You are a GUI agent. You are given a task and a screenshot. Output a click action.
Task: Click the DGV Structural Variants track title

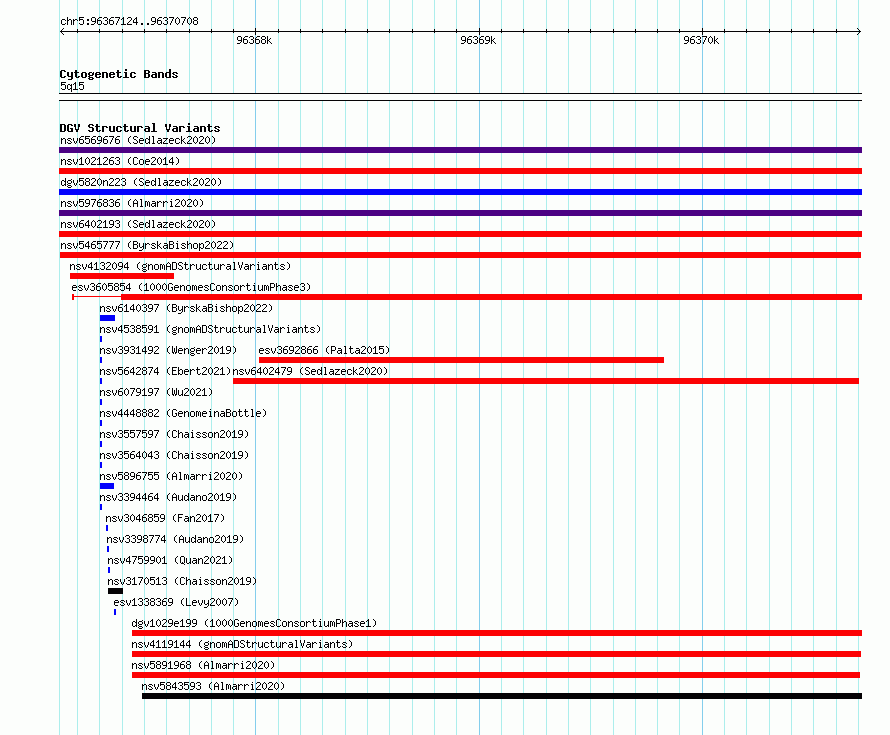coord(140,128)
